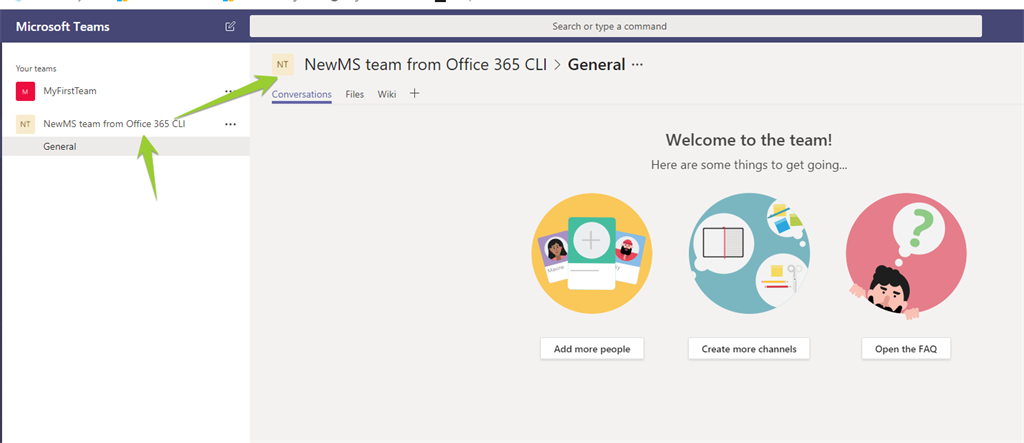
Task: Switch to the Files tab
Action: click(354, 95)
